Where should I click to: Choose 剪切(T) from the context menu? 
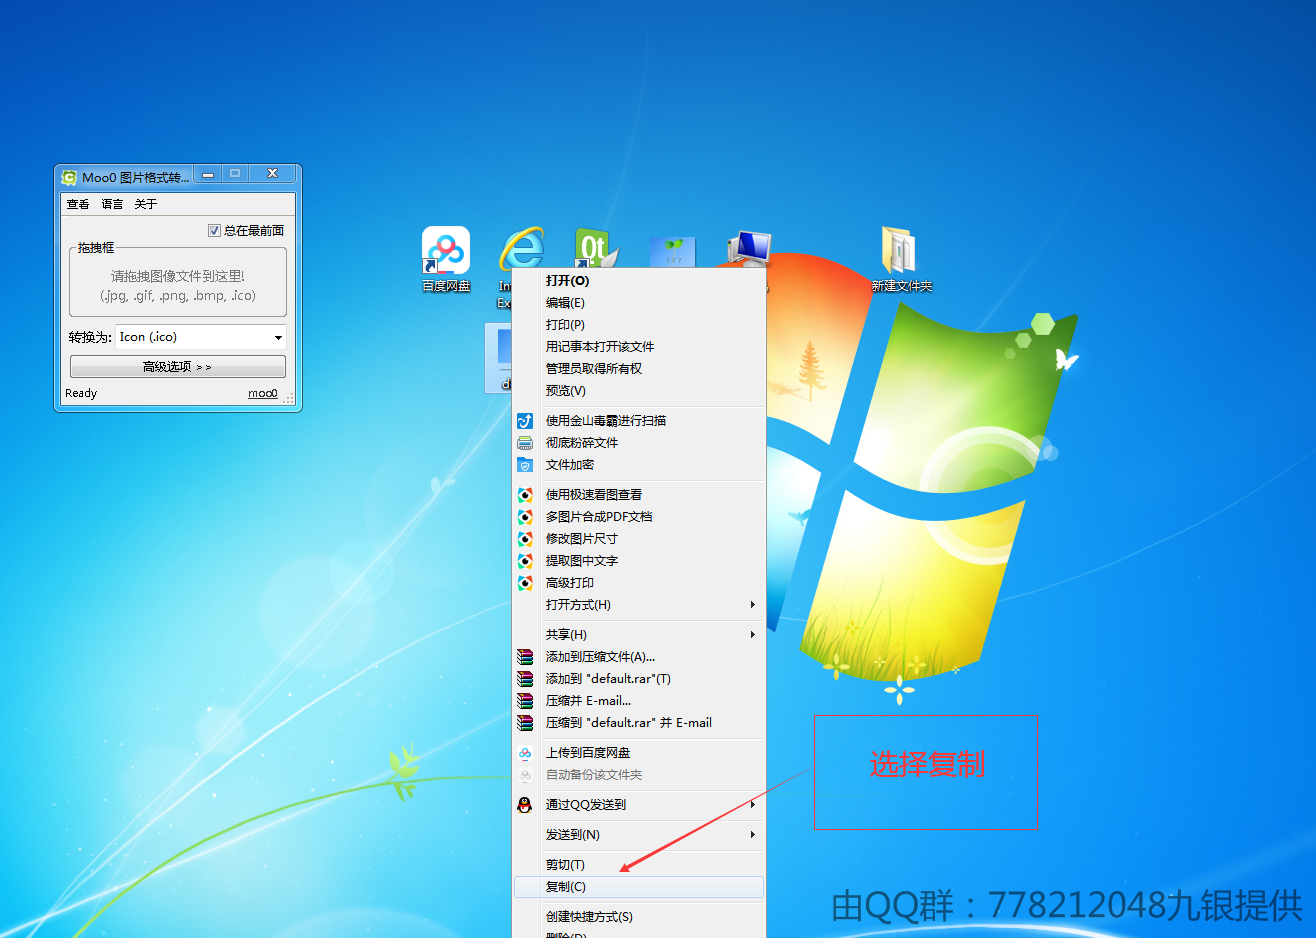638,865
